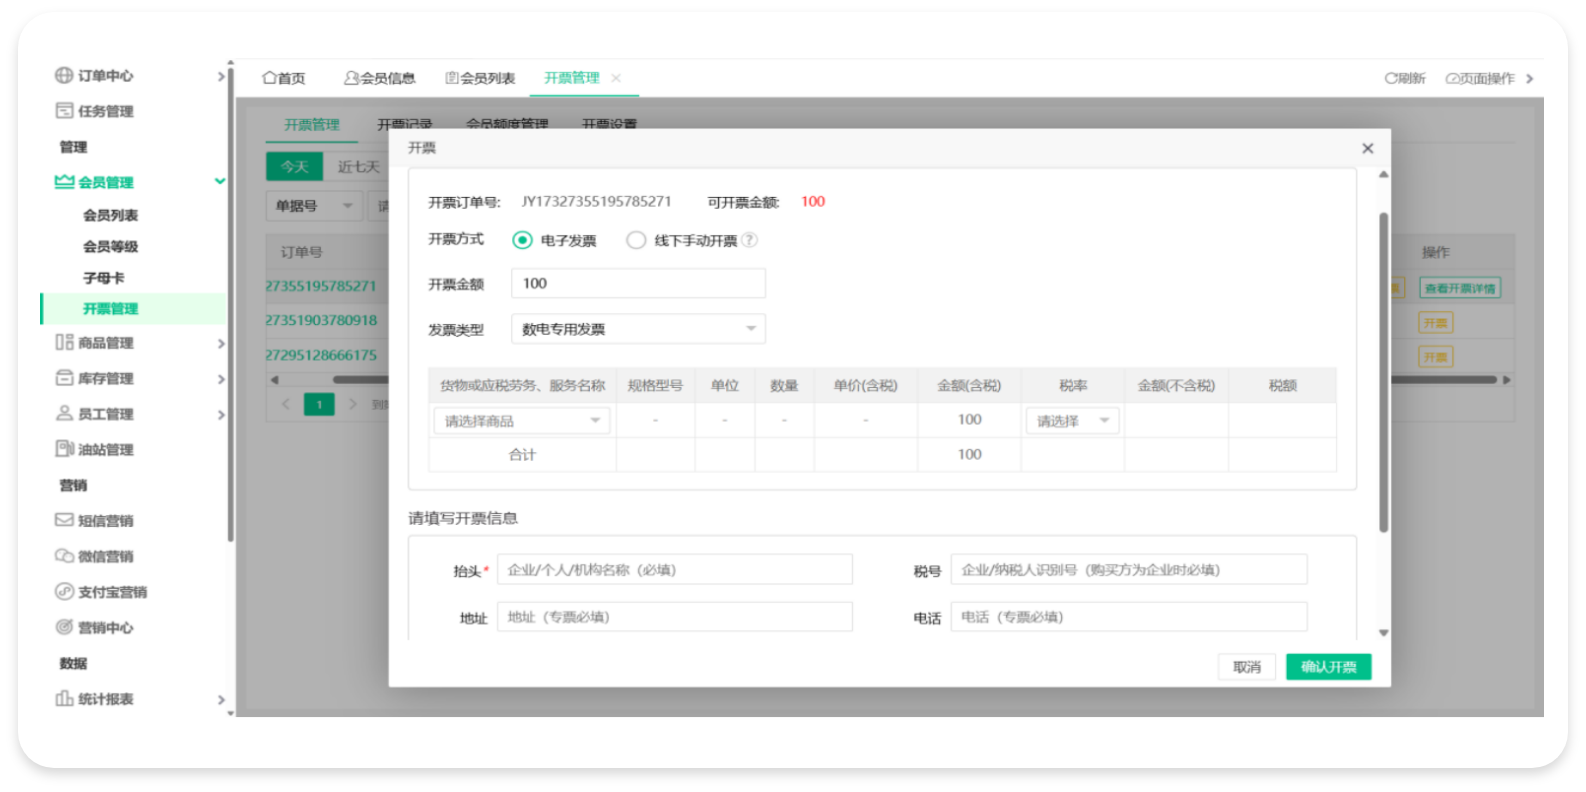The image size is (1586, 792).
Task: Open 油站管理 sidebar icon
Action: click(64, 449)
